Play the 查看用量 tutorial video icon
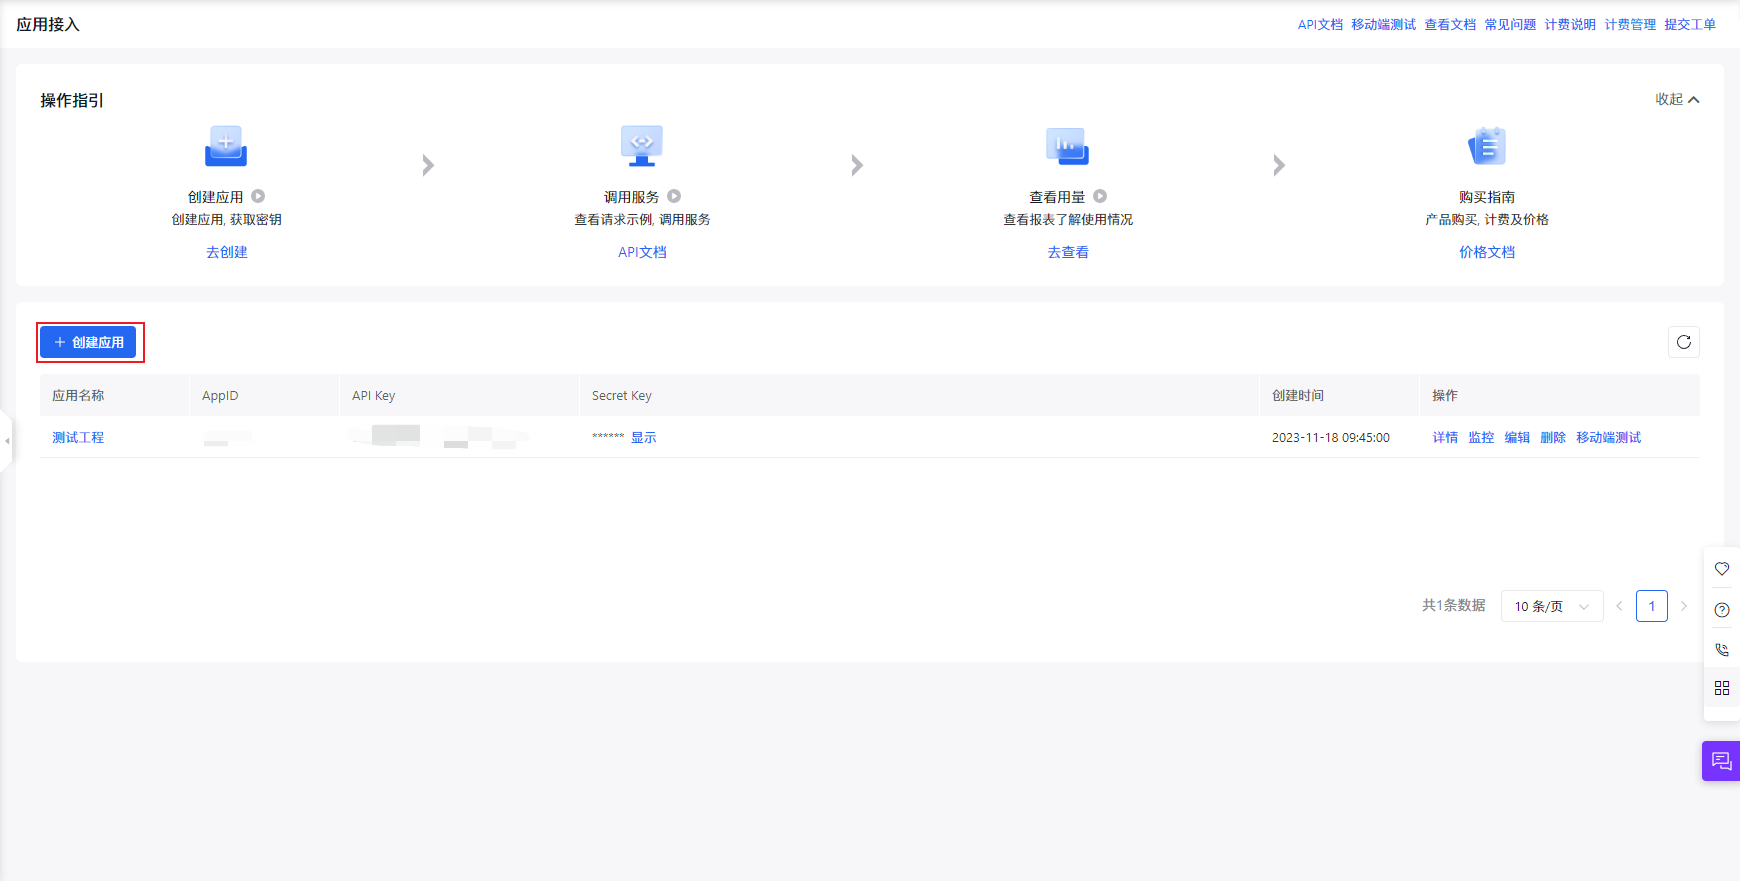The width and height of the screenshot is (1740, 881). [1100, 196]
